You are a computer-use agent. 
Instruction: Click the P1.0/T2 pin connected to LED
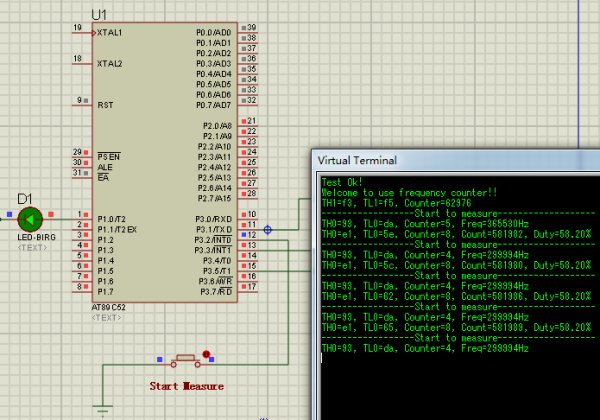point(82,217)
